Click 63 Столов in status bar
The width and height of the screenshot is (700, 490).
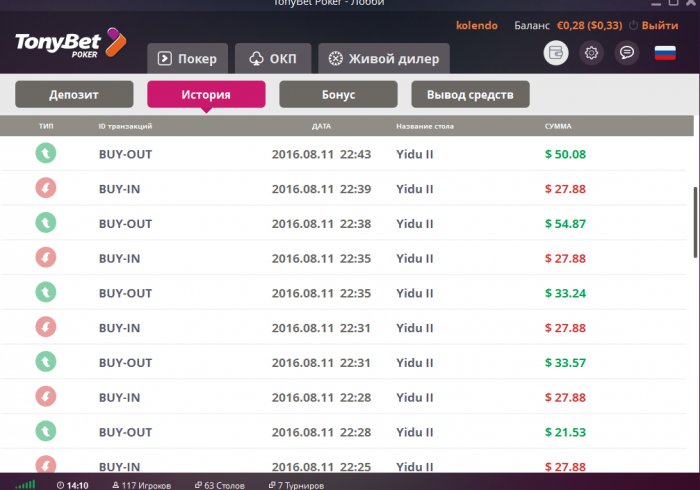220,485
